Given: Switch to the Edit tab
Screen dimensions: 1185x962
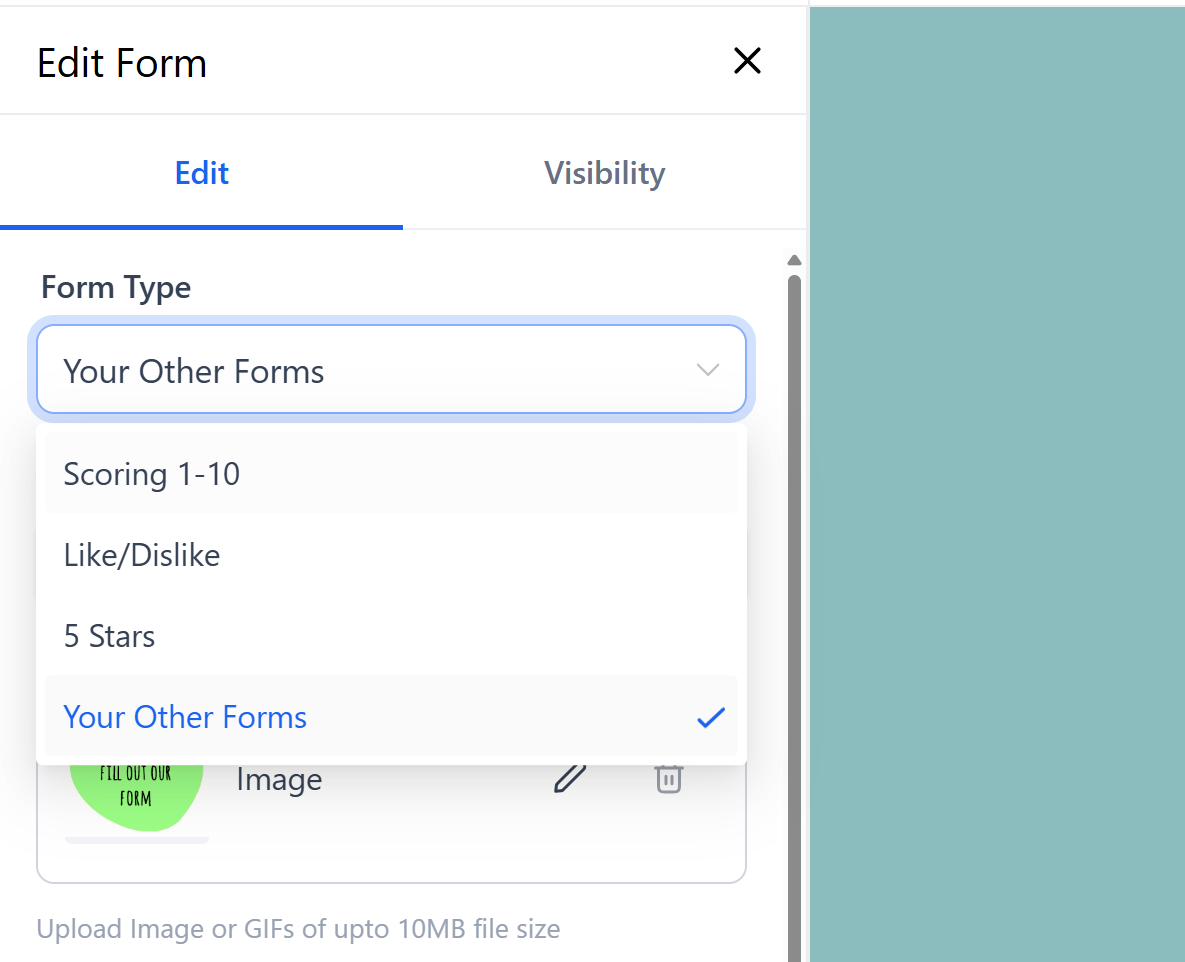Looking at the screenshot, I should (201, 172).
